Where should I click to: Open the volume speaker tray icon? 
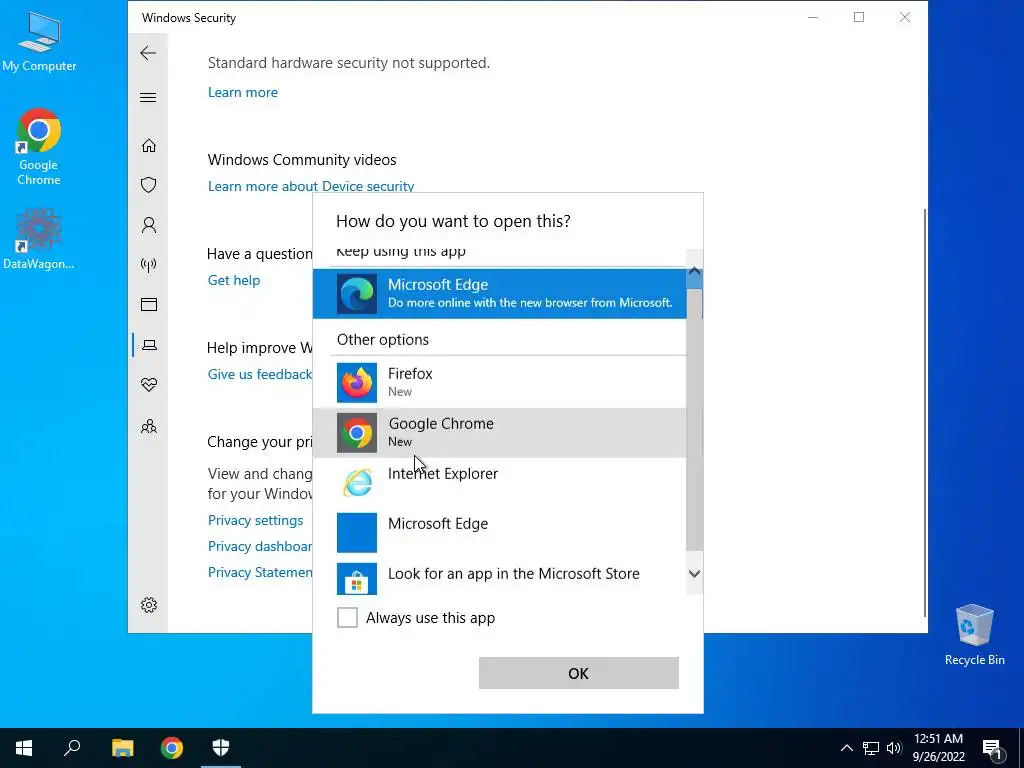[x=894, y=748]
